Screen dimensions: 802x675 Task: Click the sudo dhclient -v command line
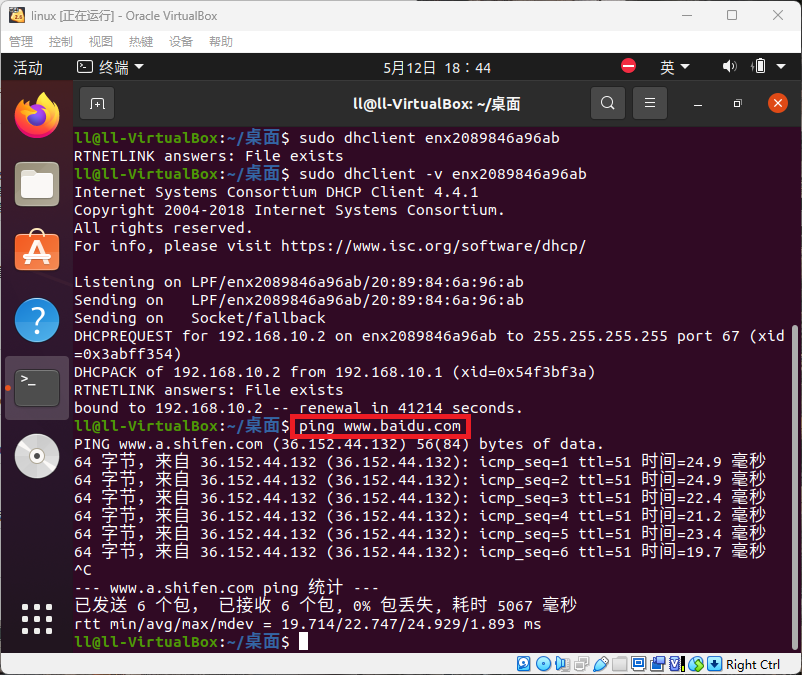442,174
